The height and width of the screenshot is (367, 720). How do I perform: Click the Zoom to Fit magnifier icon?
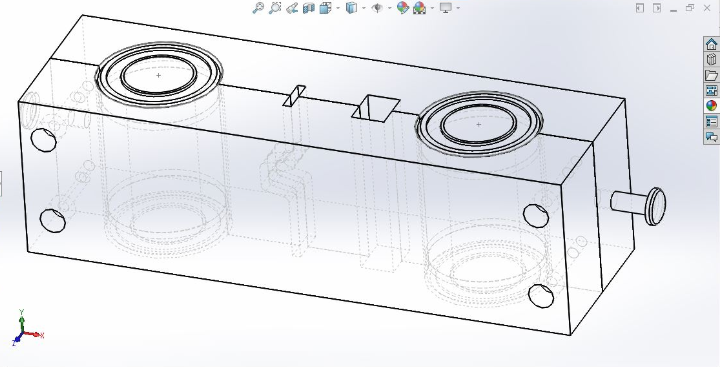(x=258, y=8)
